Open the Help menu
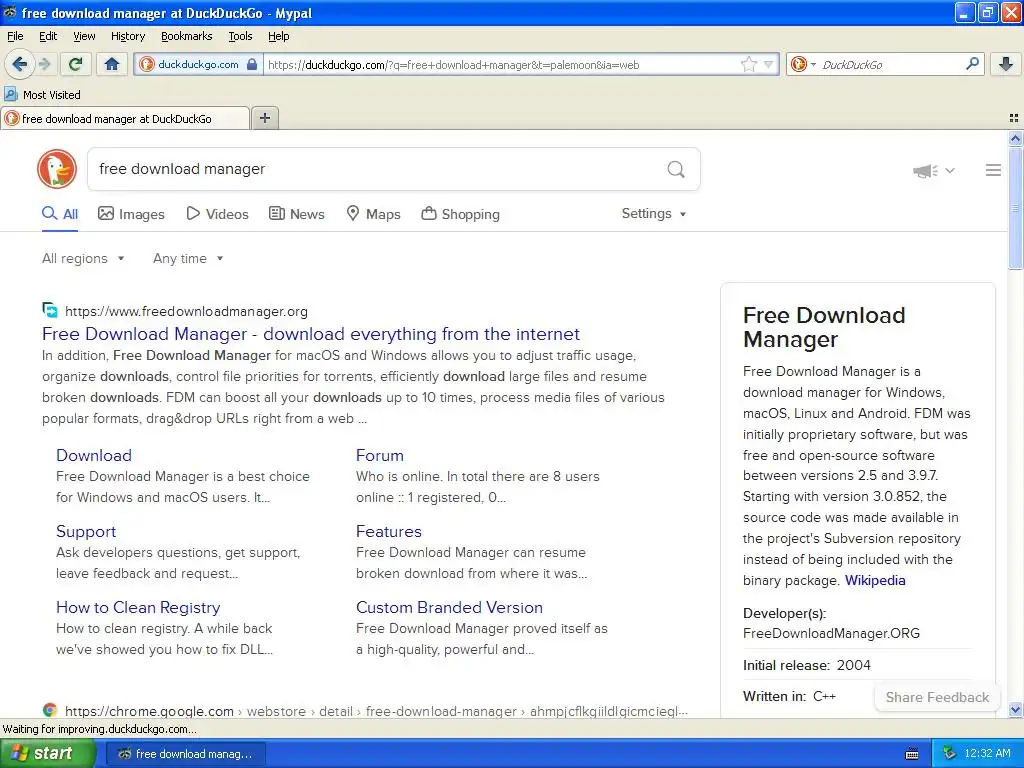The width and height of the screenshot is (1024, 768). coord(278,37)
